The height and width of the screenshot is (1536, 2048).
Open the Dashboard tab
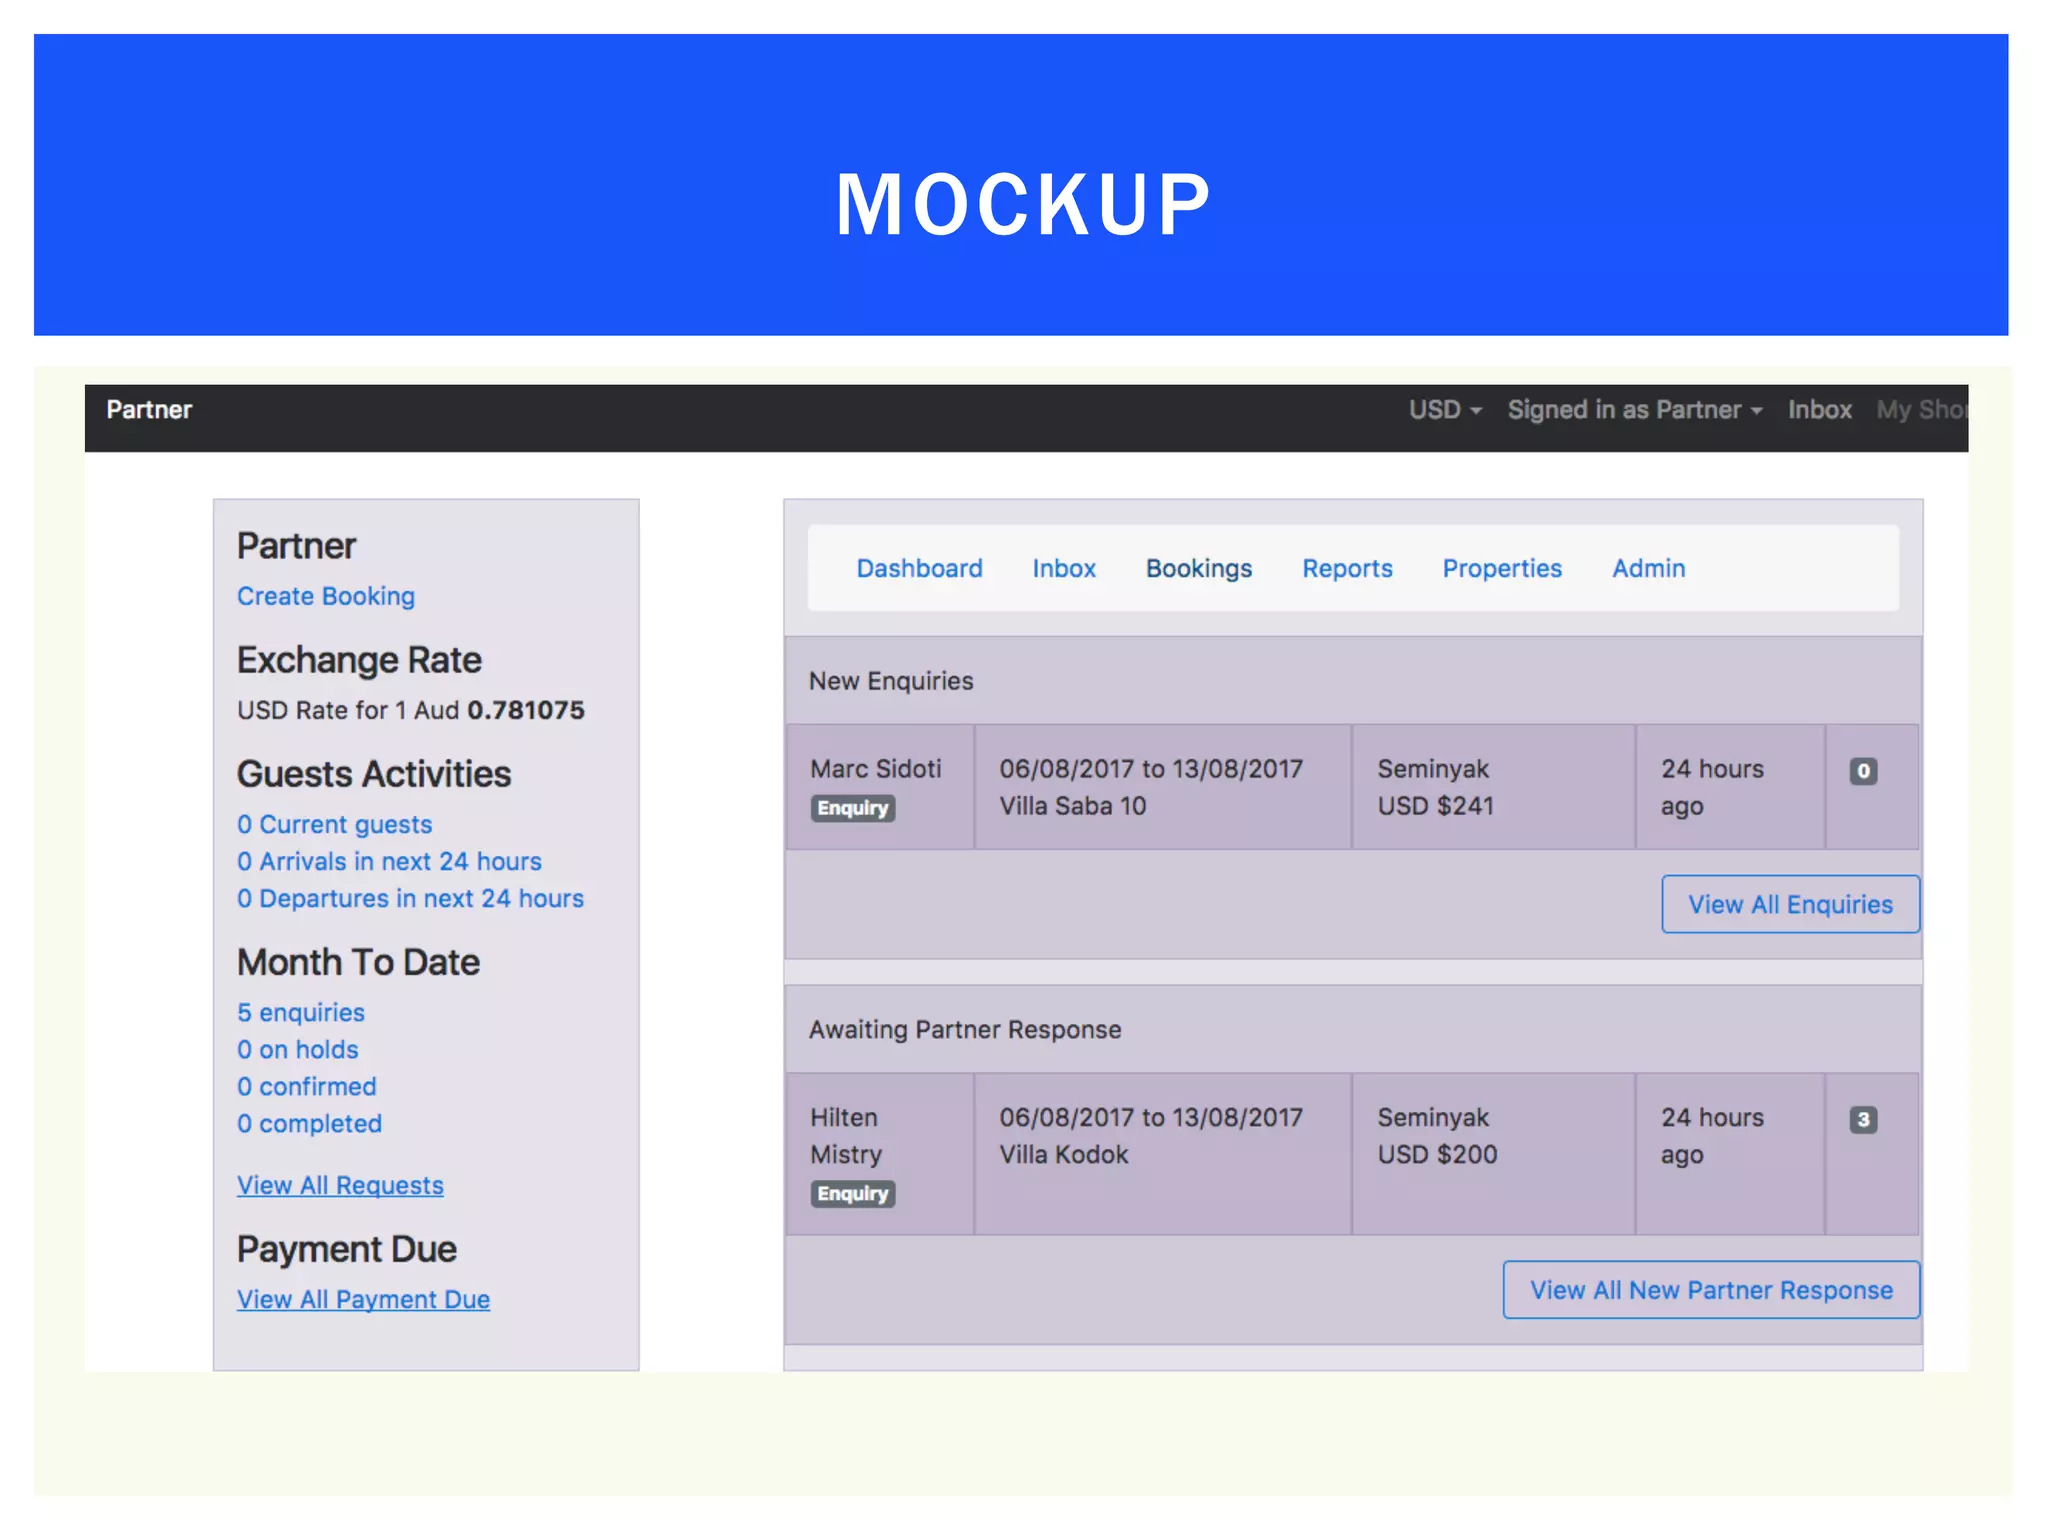919,568
